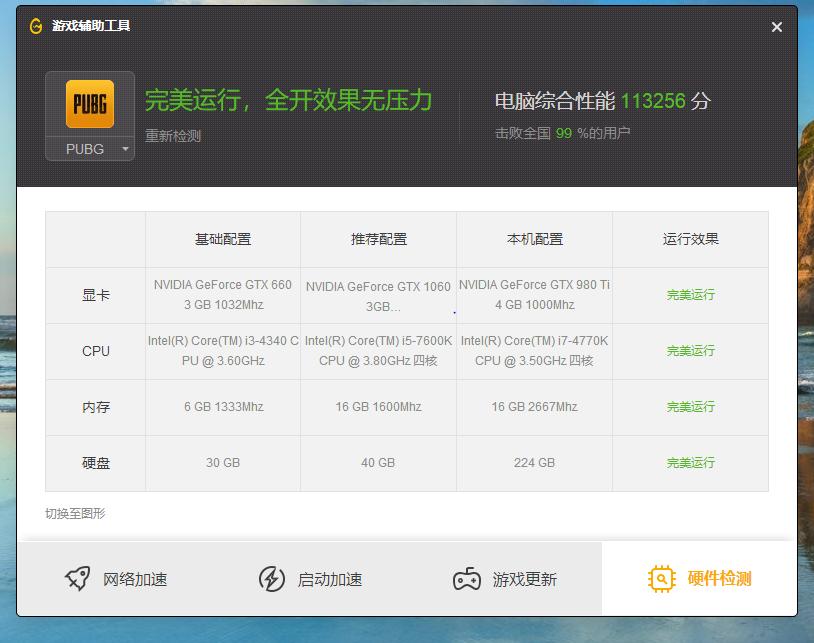
Task: Click the NVIDIA GeForce GTX 980 Ti cell
Action: pos(534,295)
